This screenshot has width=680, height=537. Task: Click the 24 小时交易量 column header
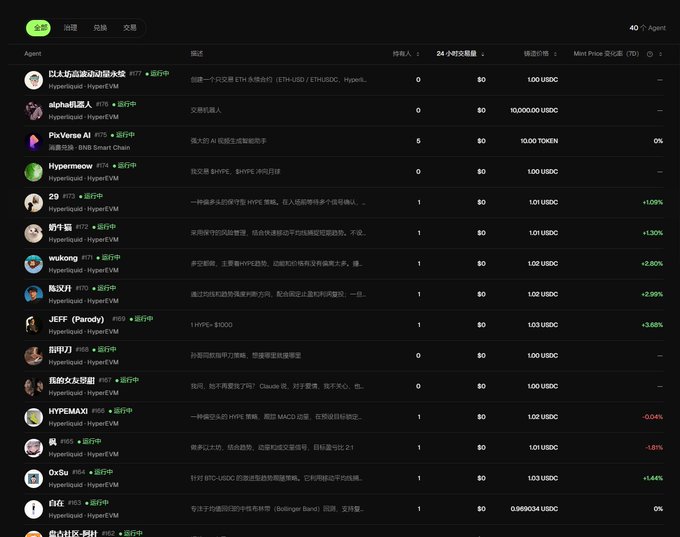456,53
